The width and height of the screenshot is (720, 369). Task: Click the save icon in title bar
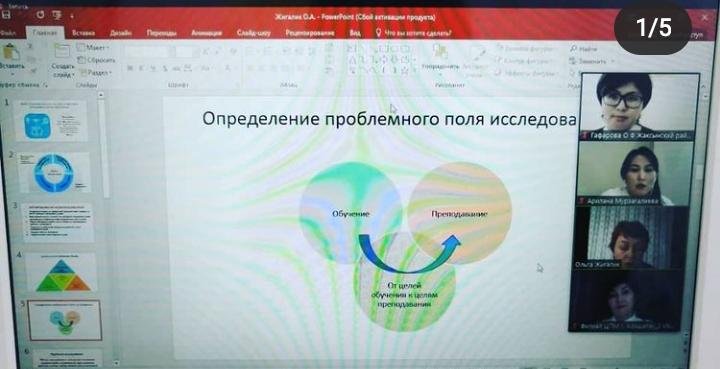pos(6,15)
